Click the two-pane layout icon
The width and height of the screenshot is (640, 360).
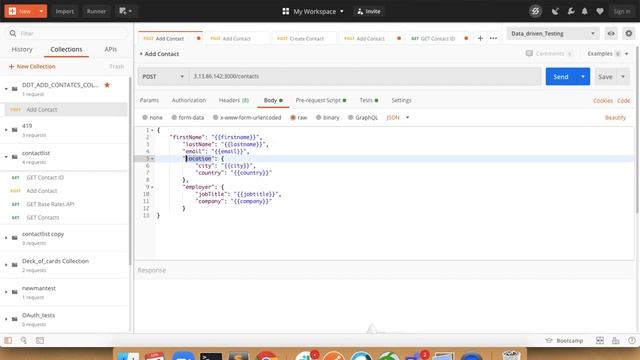pos(600,340)
